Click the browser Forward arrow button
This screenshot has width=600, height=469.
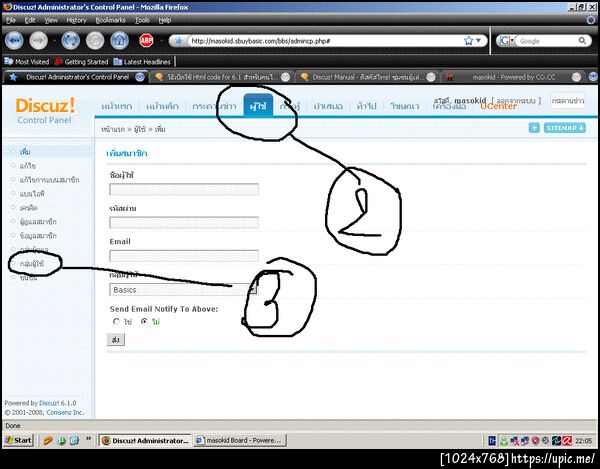39,41
